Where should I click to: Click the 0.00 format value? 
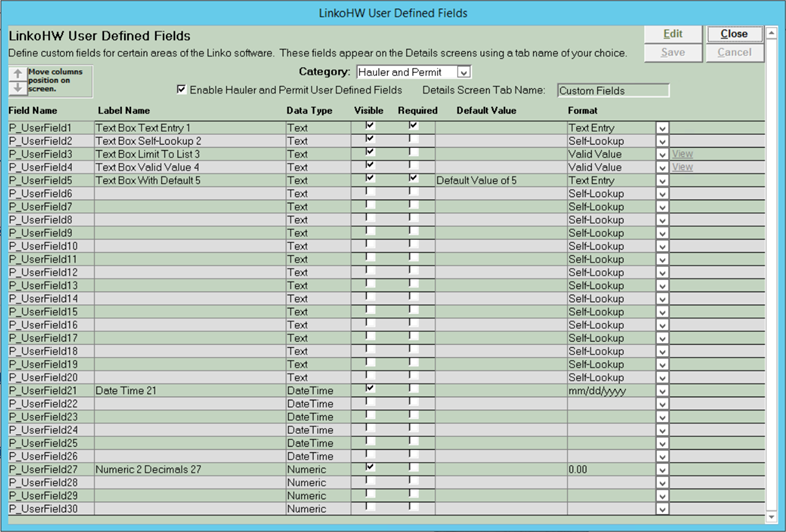tap(577, 470)
